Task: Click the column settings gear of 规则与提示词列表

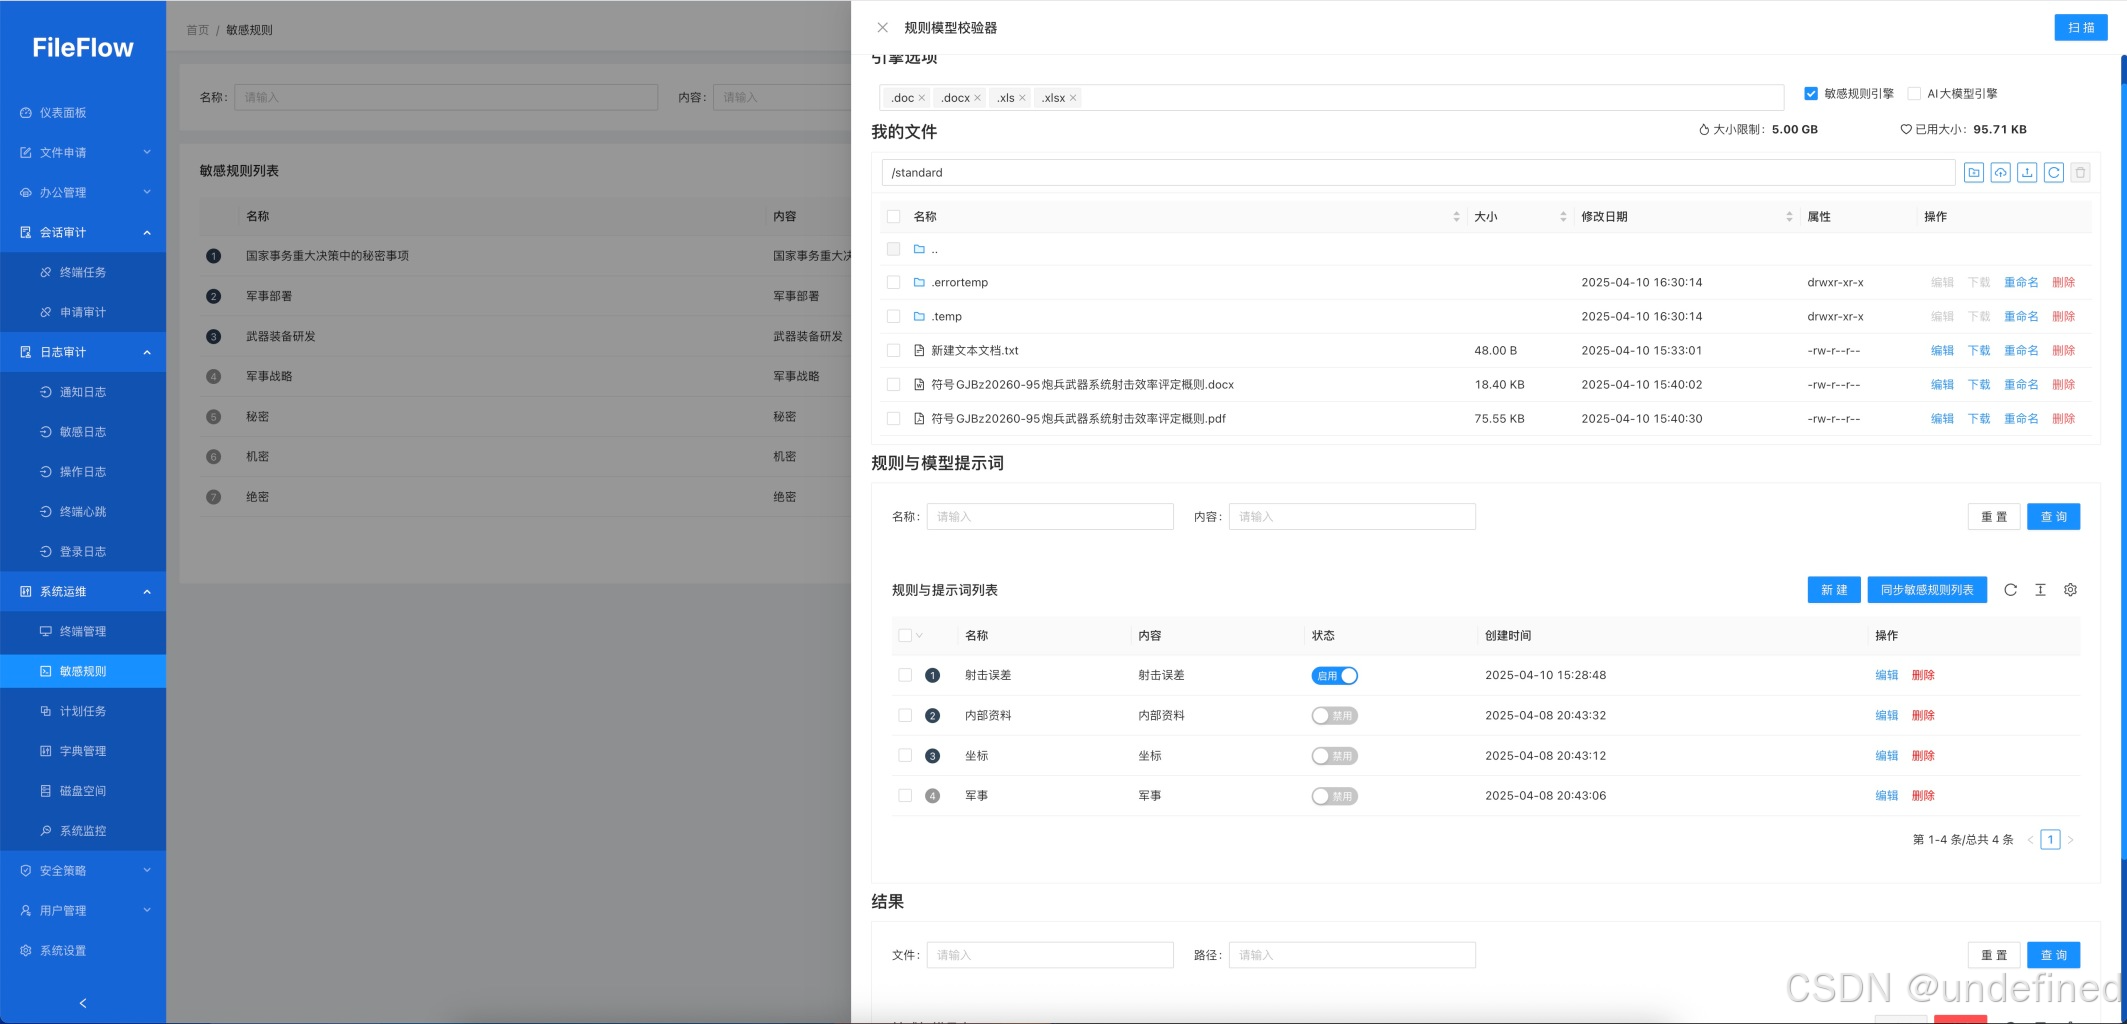Action: coord(2070,590)
